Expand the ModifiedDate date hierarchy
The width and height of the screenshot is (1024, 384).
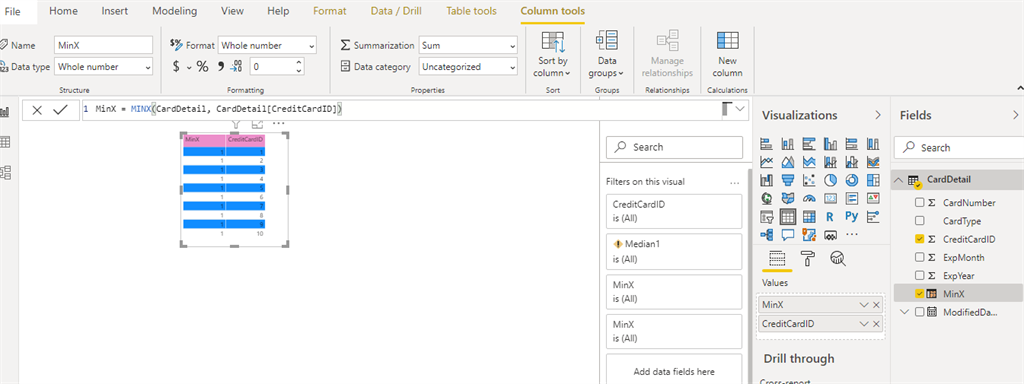click(x=904, y=312)
